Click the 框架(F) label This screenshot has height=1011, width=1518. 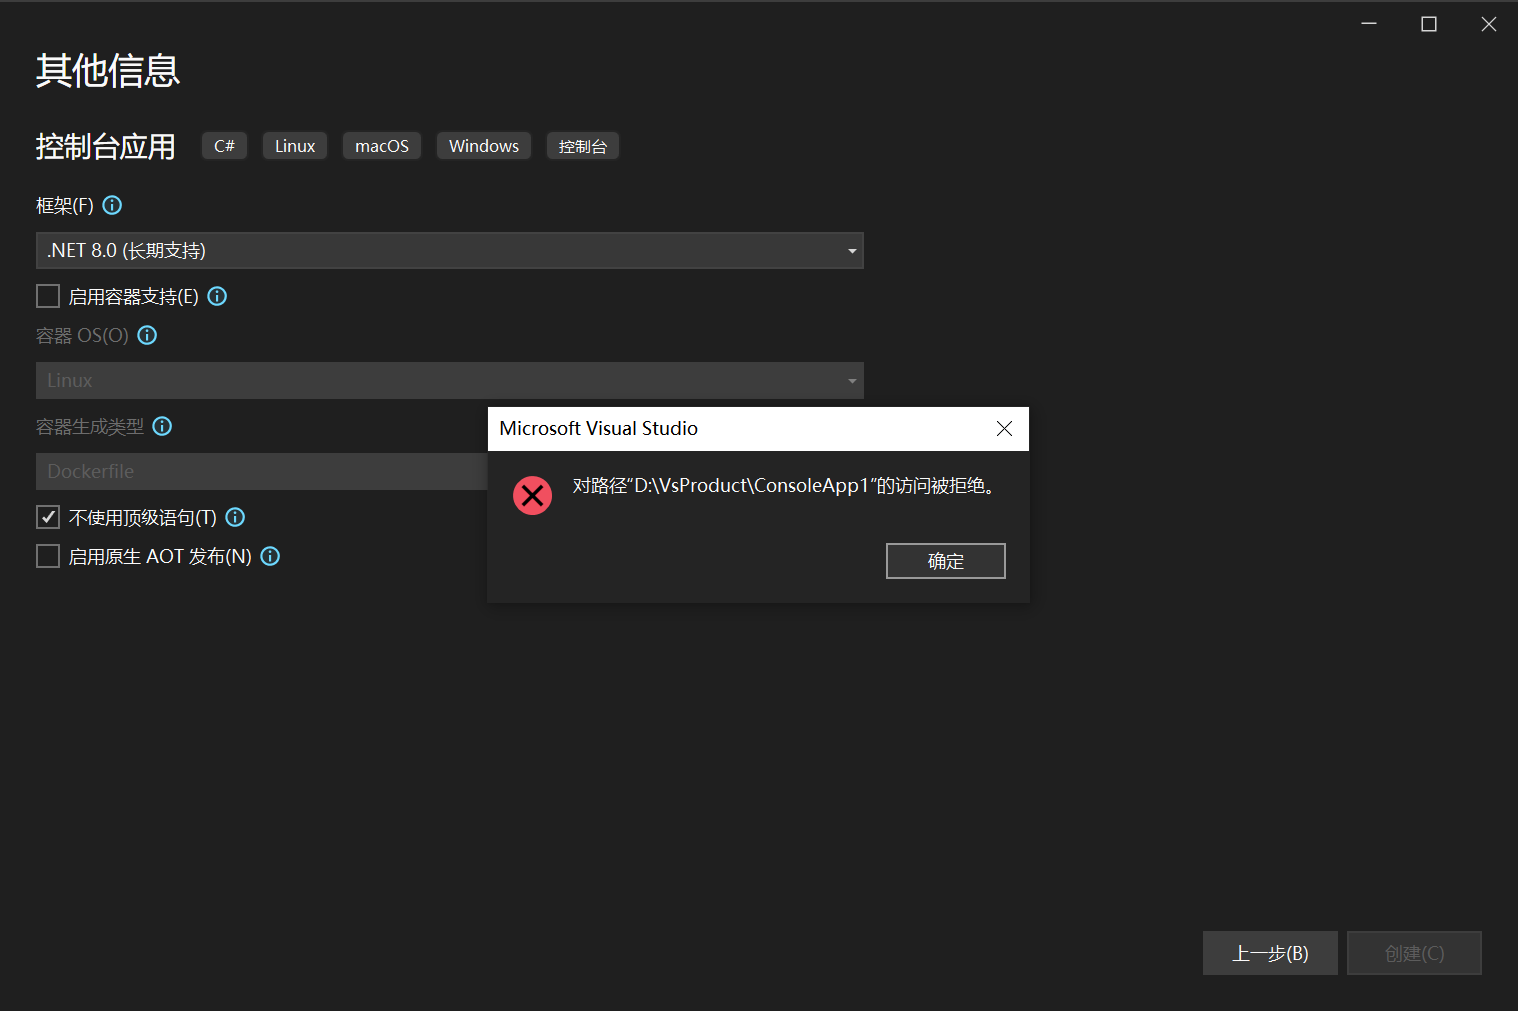pyautogui.click(x=65, y=205)
